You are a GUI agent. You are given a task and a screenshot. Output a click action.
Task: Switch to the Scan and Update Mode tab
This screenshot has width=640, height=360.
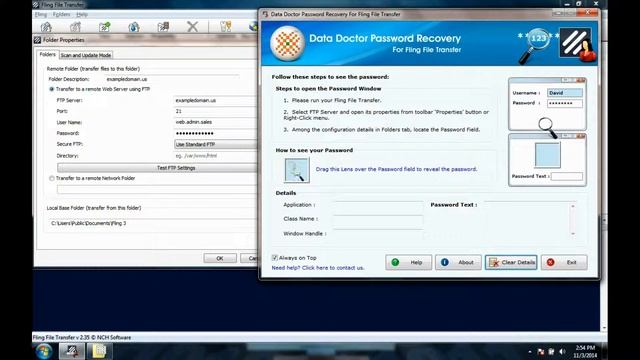[x=86, y=55]
